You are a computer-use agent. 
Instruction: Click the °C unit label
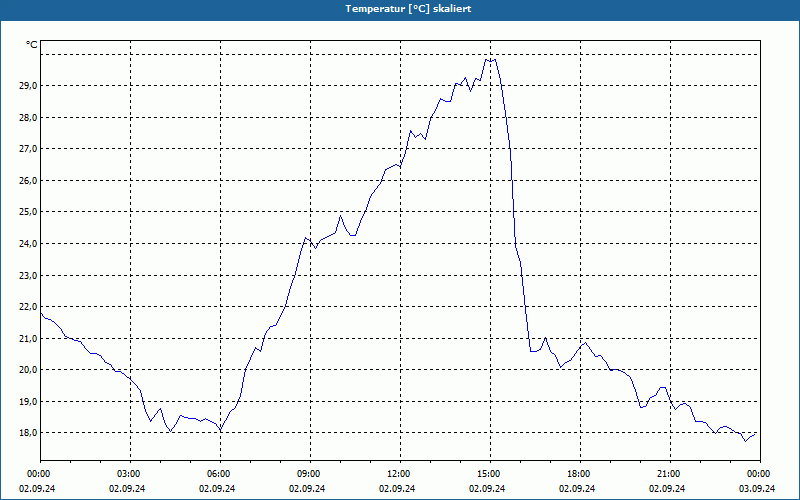point(32,45)
